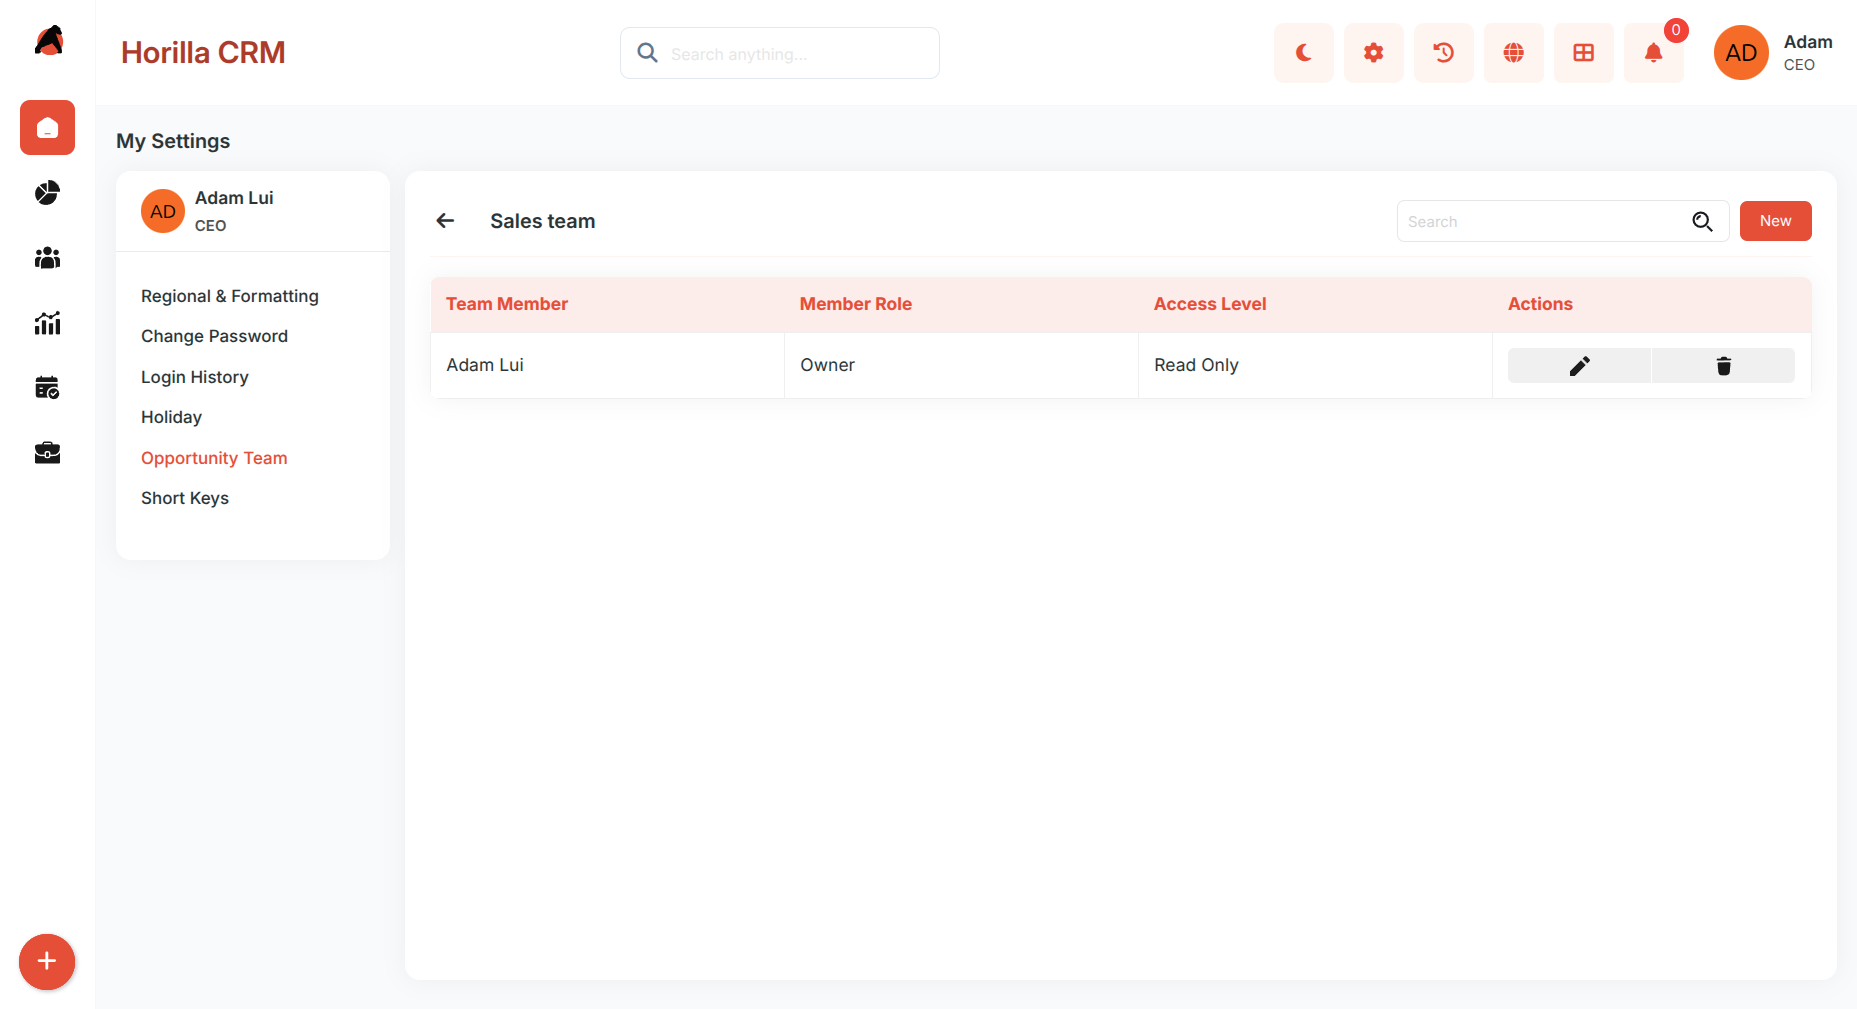Click the AD profile avatar in header
The image size is (1857, 1009).
coord(1741,53)
